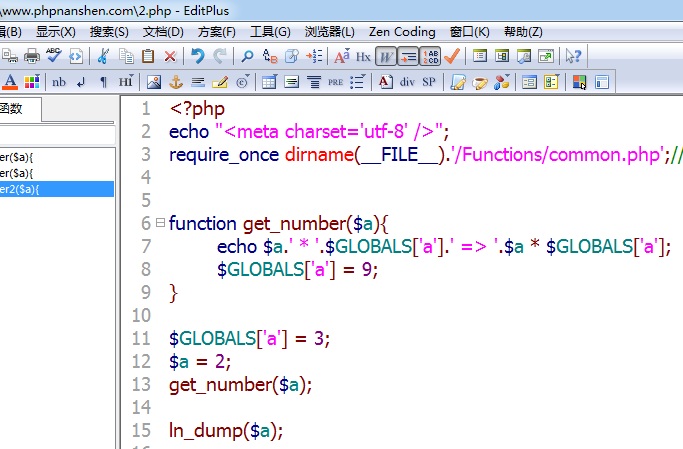Open the form controls dropdown

(x=551, y=82)
